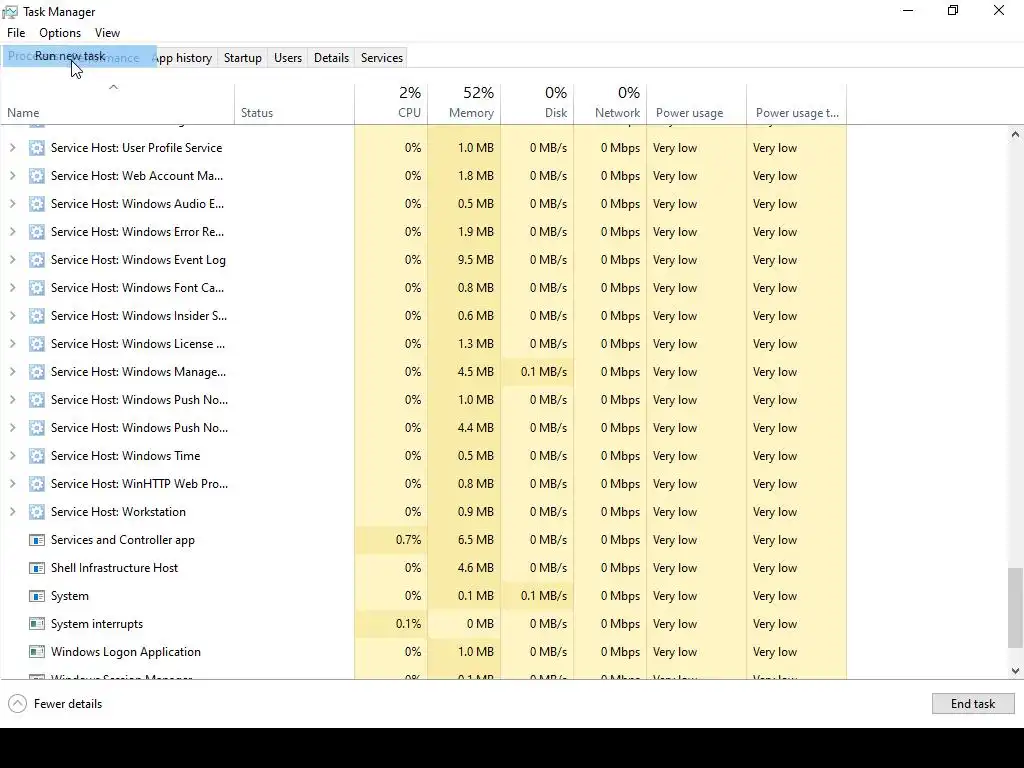Select 0.1 MB/s disk cell of System row

[537, 596]
